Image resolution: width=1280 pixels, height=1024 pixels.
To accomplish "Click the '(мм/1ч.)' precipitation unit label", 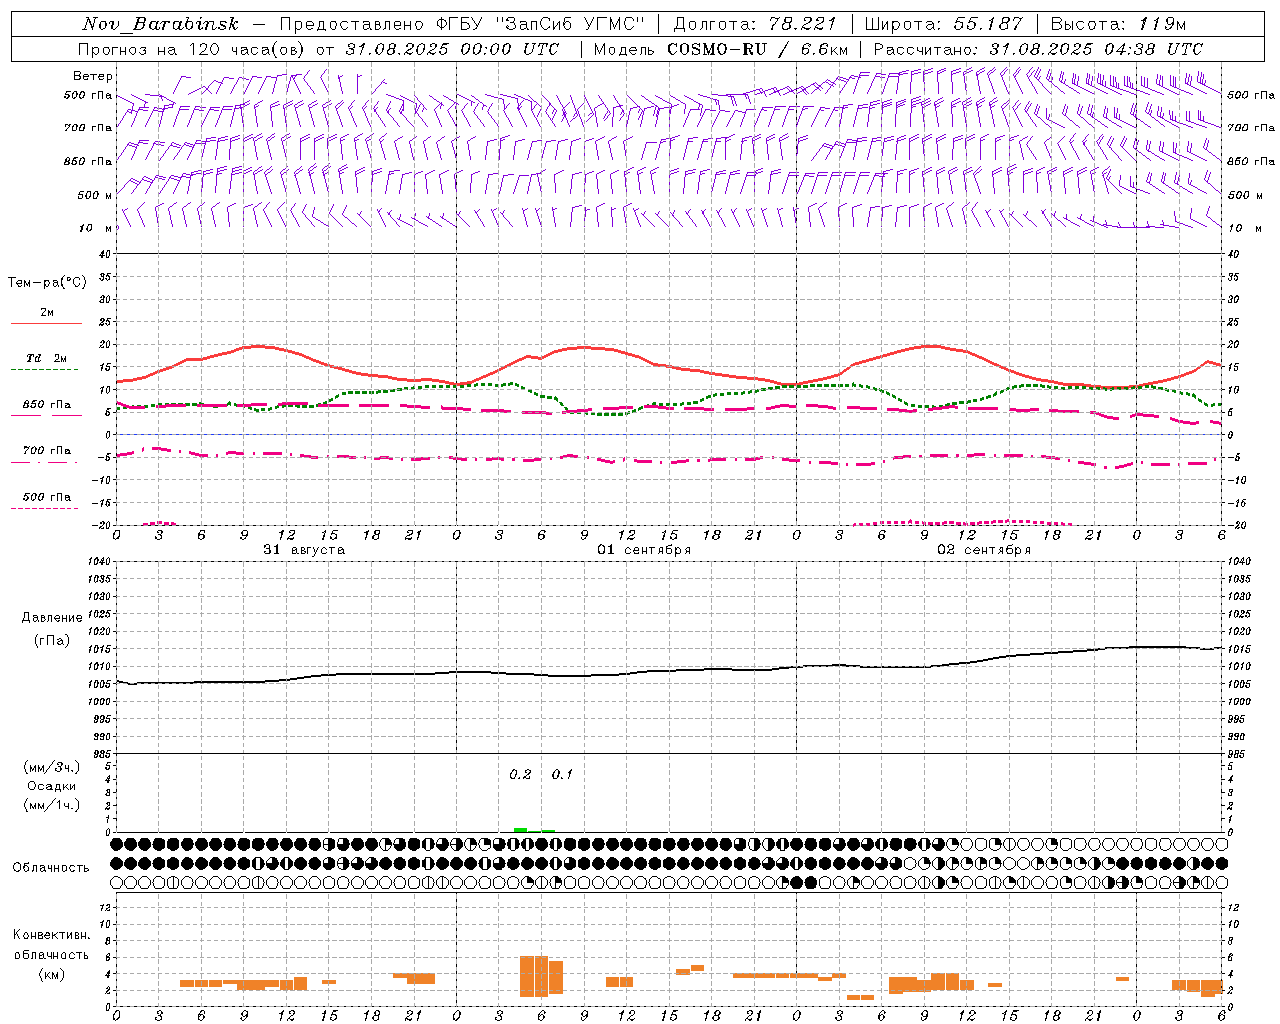I will 52,805.
